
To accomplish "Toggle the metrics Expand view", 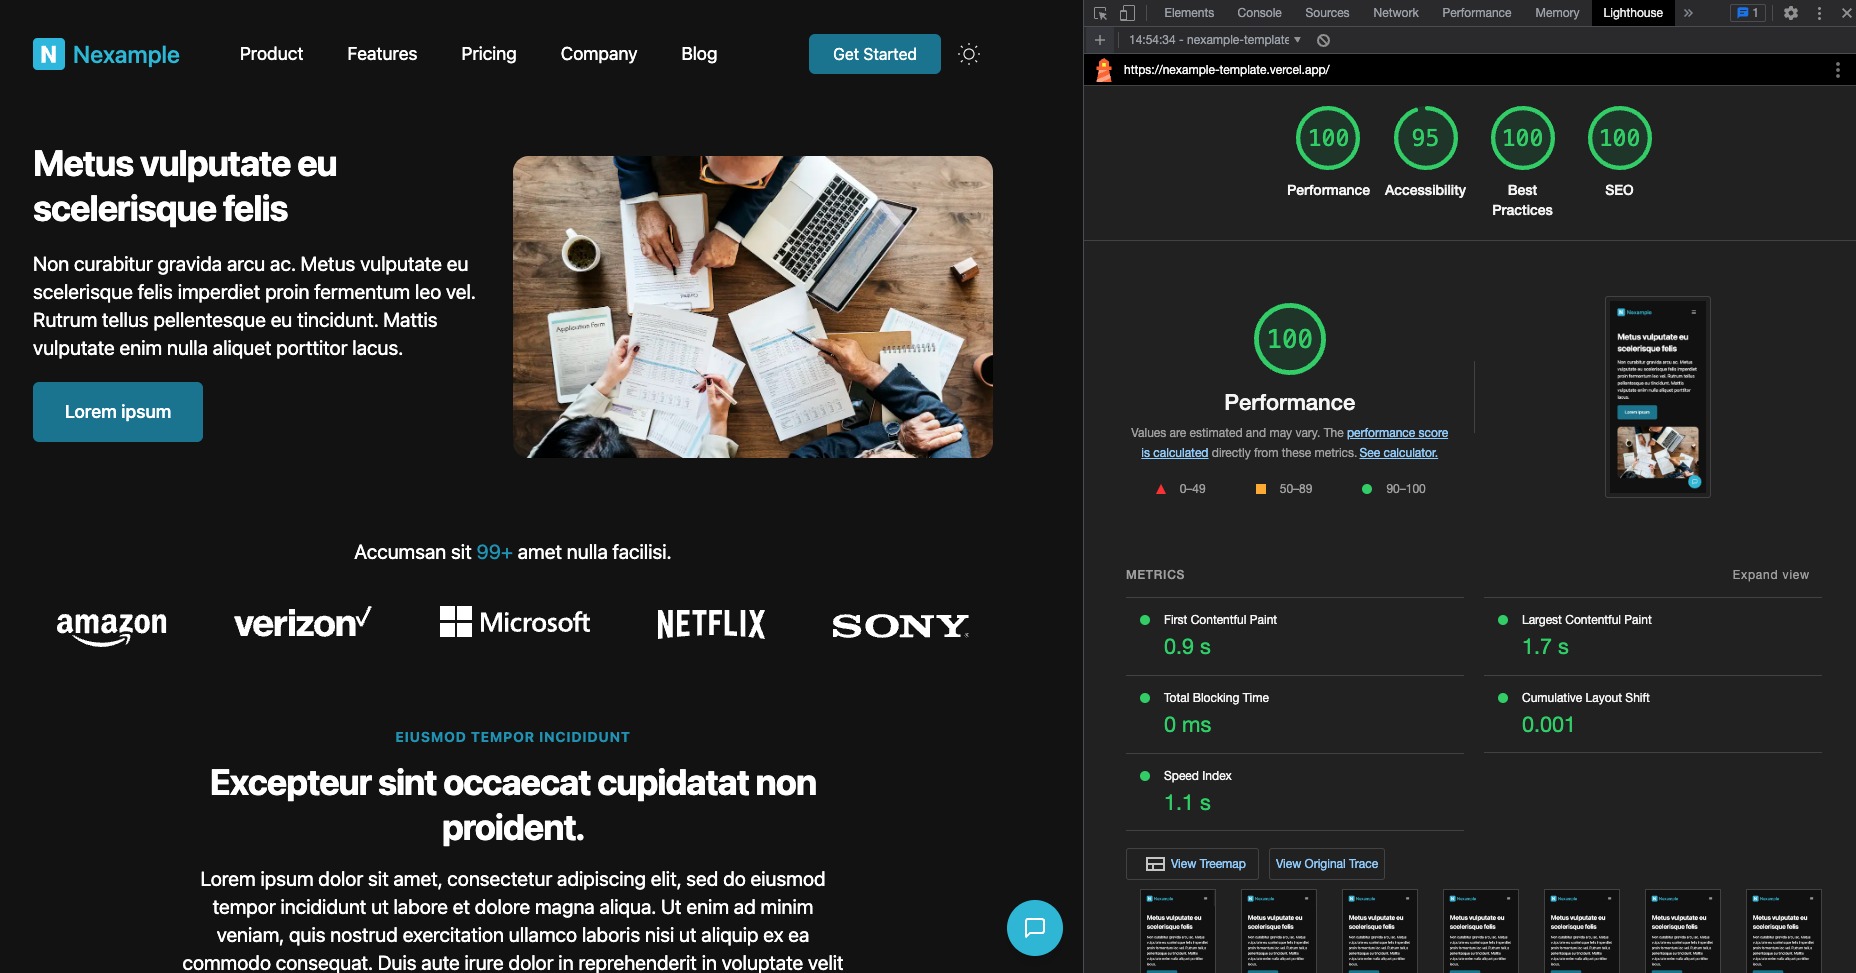I will click(x=1770, y=575).
